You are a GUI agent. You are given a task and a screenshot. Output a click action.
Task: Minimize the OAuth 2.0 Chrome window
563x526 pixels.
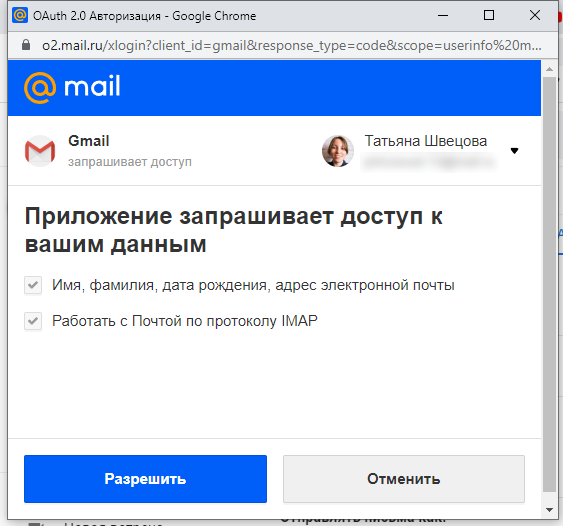click(443, 15)
